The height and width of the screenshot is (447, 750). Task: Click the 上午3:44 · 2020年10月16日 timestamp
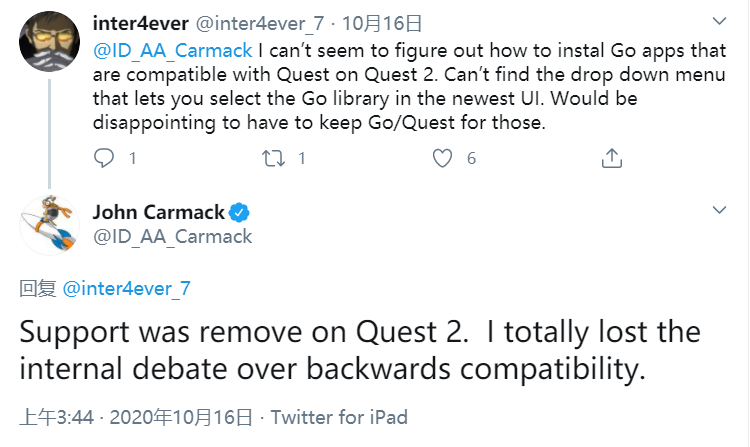tap(140, 417)
